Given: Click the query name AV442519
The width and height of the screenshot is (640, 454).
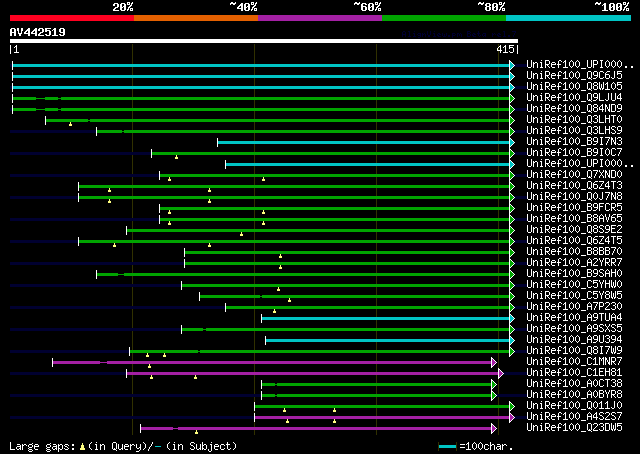Looking at the screenshot, I should [38, 32].
